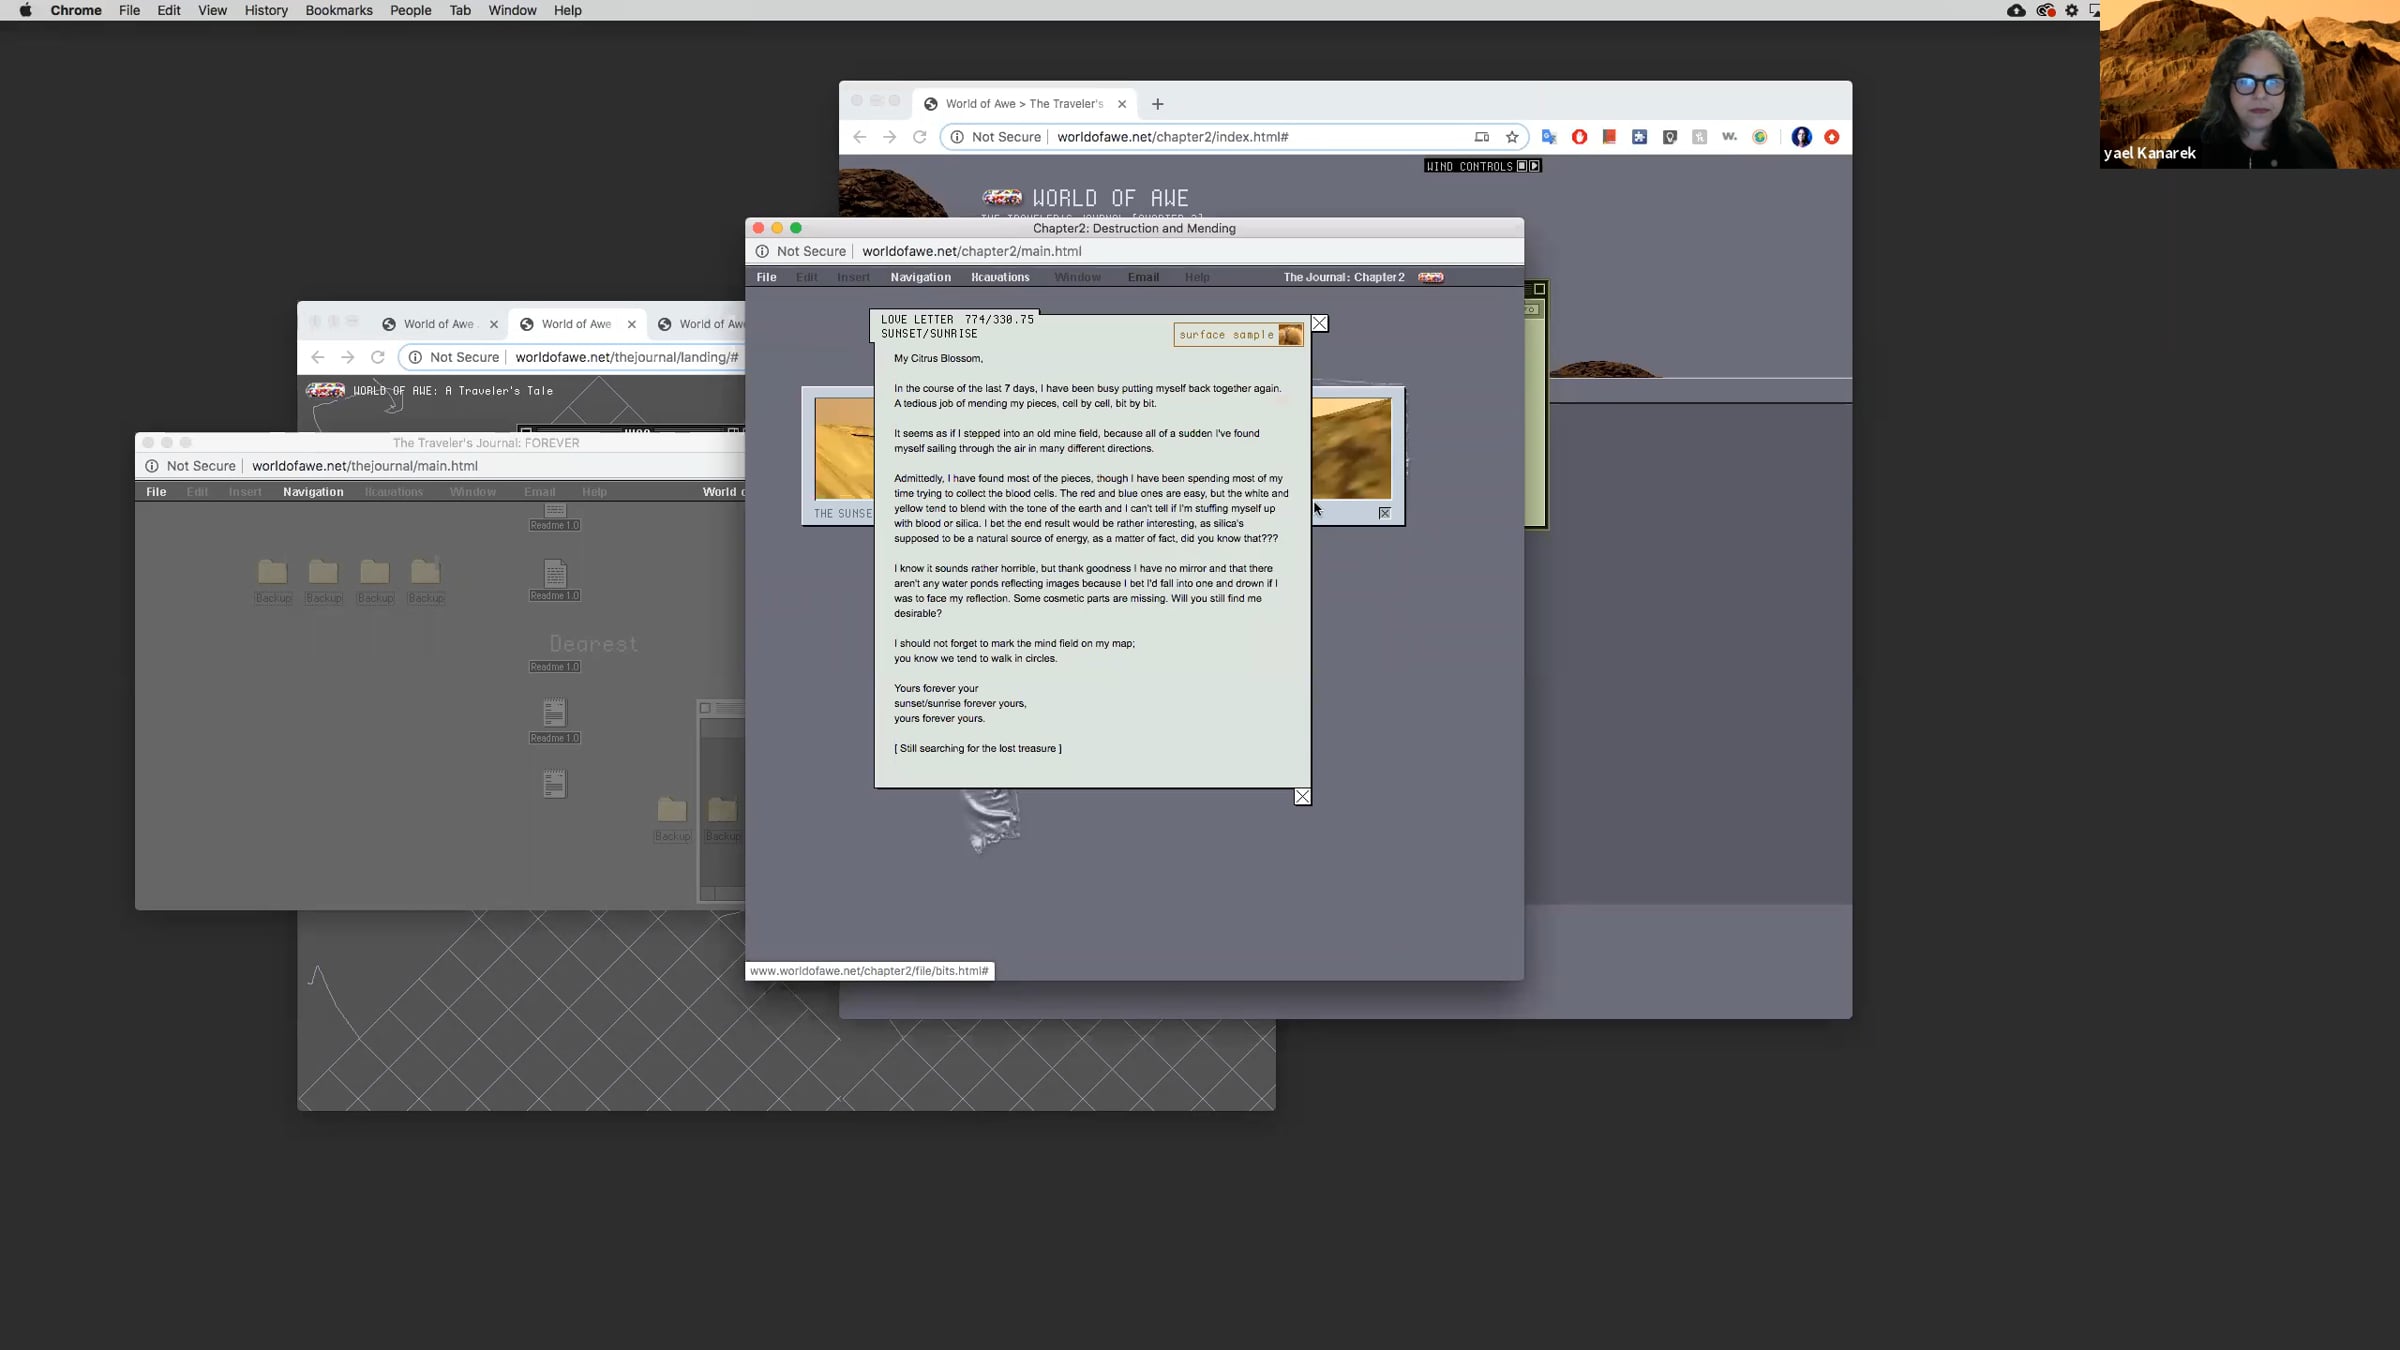Stop the wind with Wind Controls square

[x=1522, y=166]
